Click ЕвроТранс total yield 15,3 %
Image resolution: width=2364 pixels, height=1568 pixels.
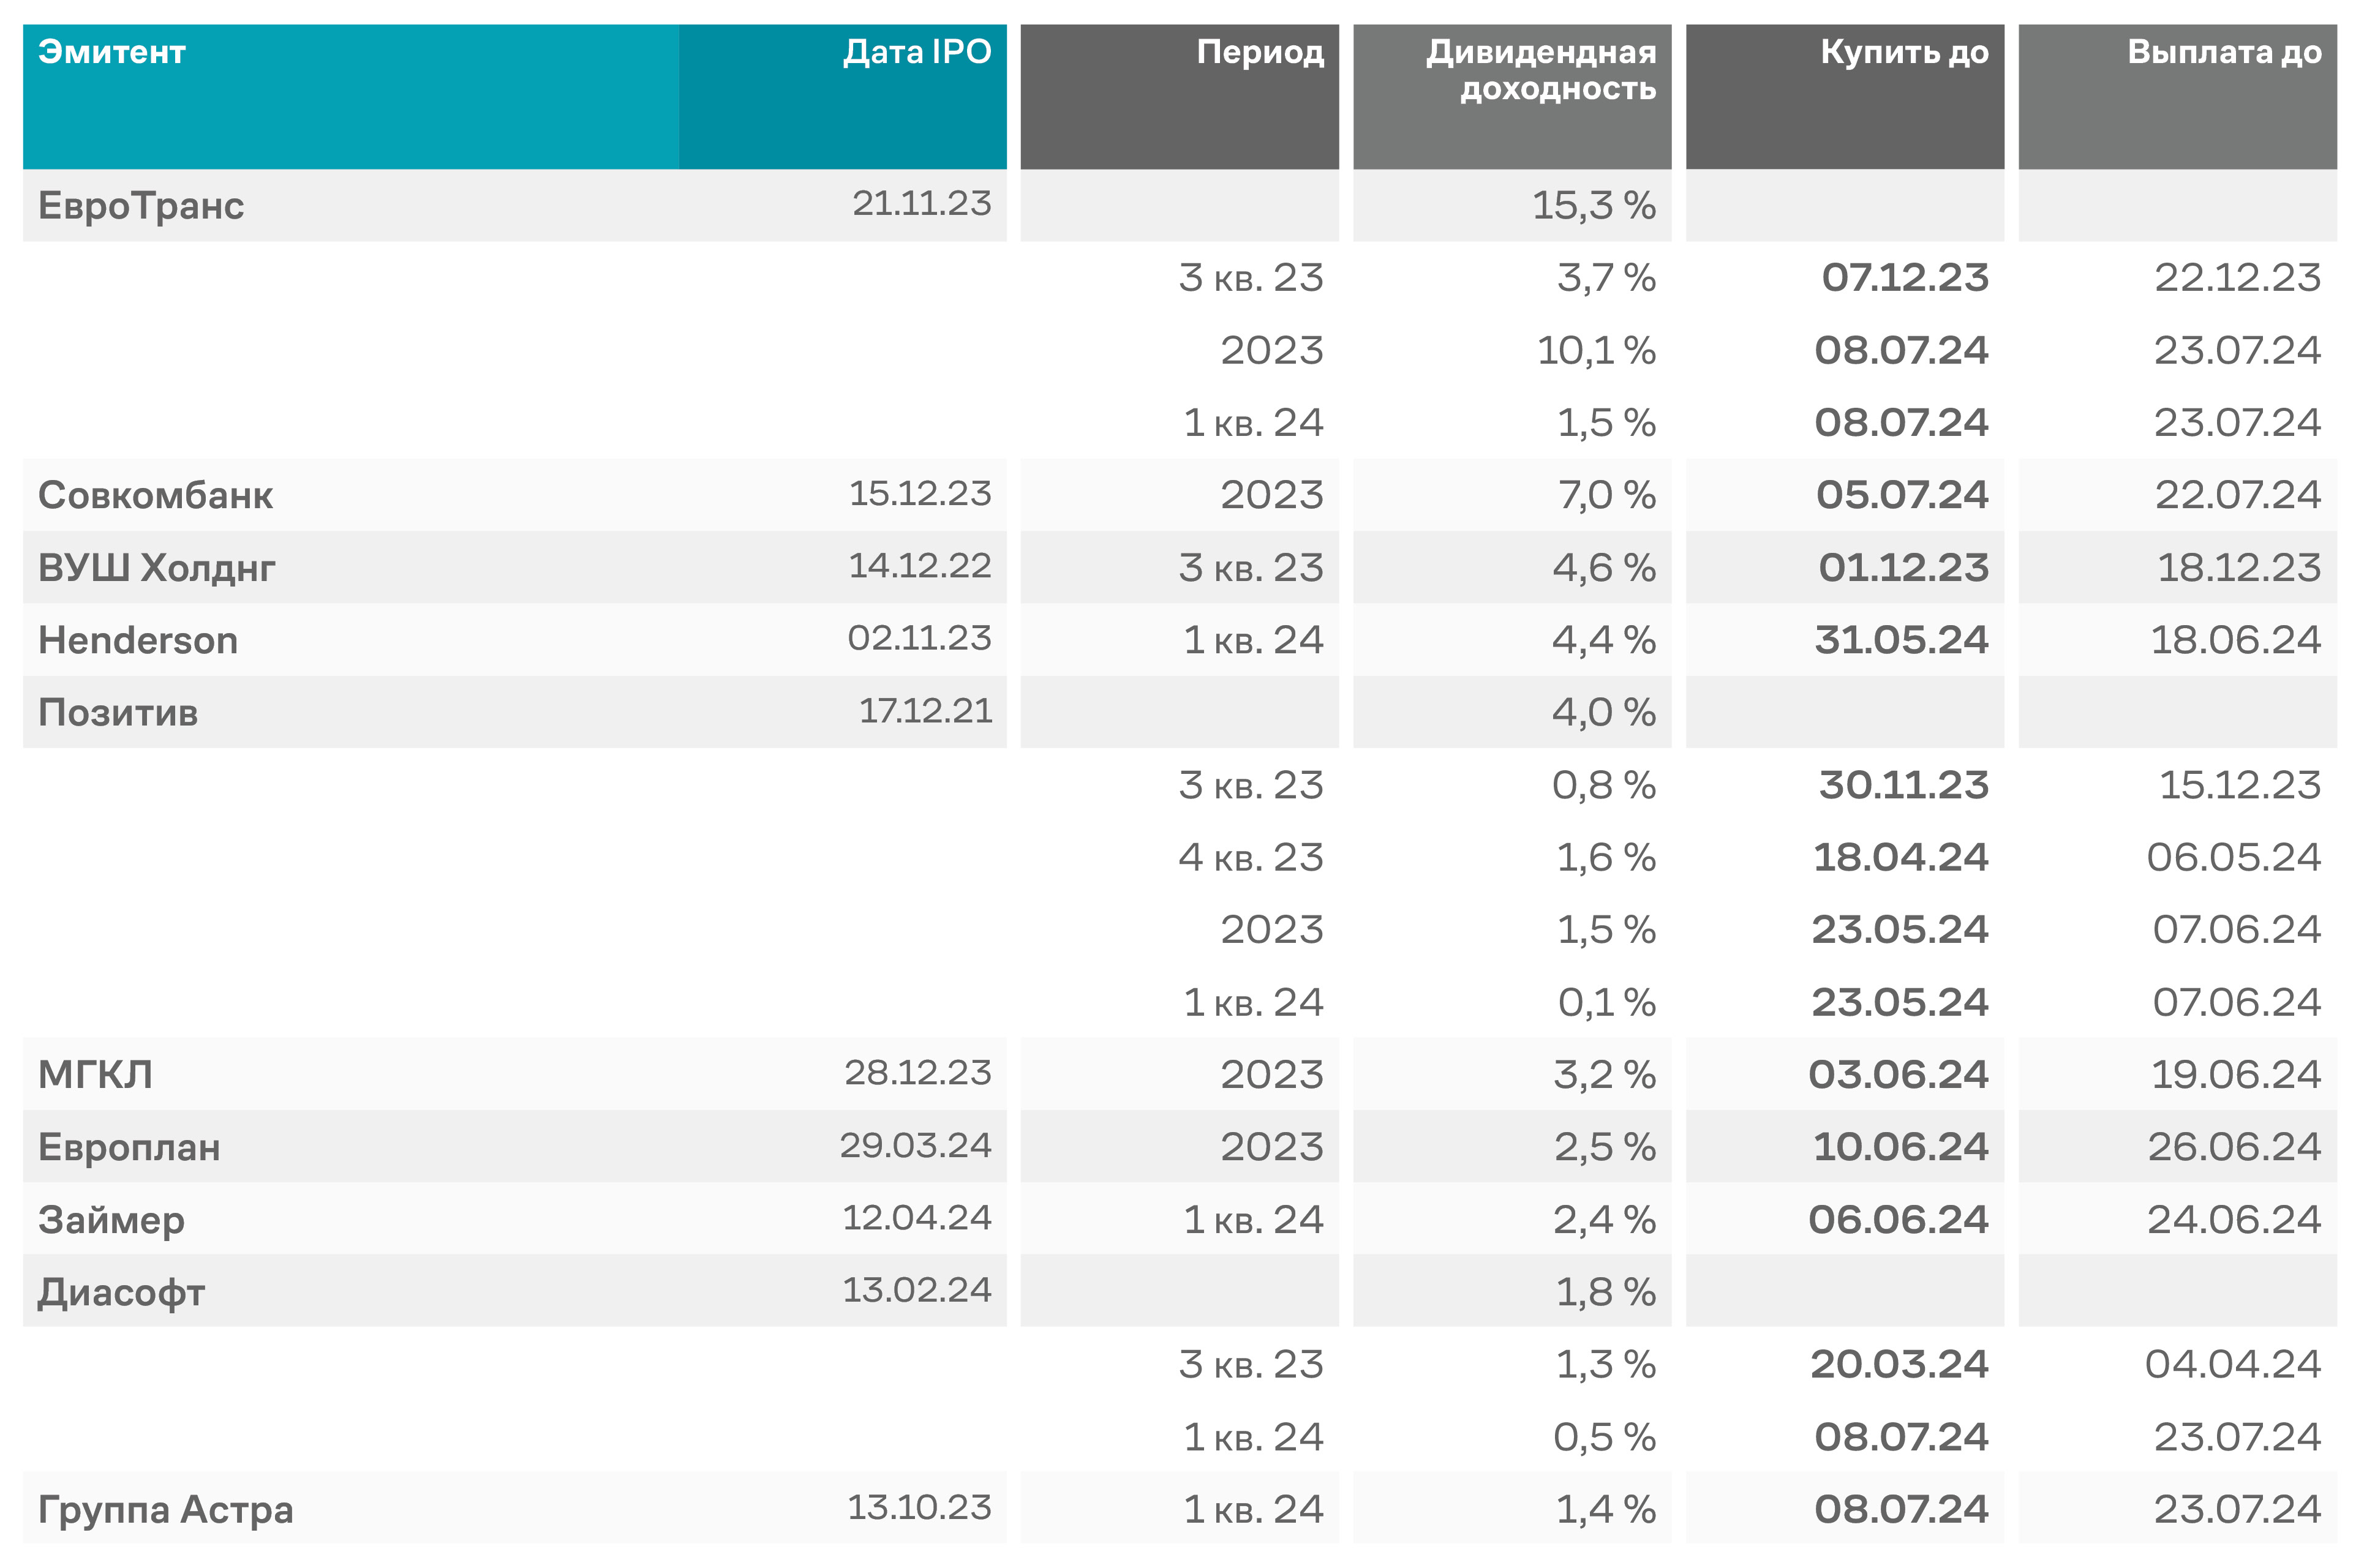coord(1593,206)
